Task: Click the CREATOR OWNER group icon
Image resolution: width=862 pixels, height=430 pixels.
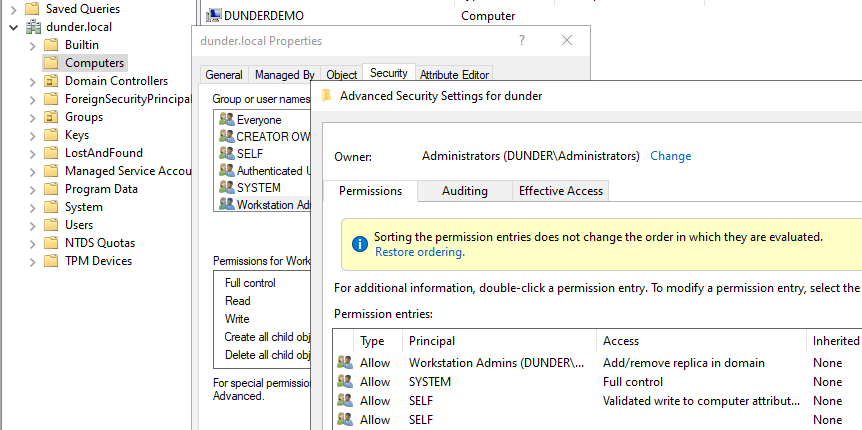Action: pyautogui.click(x=226, y=136)
